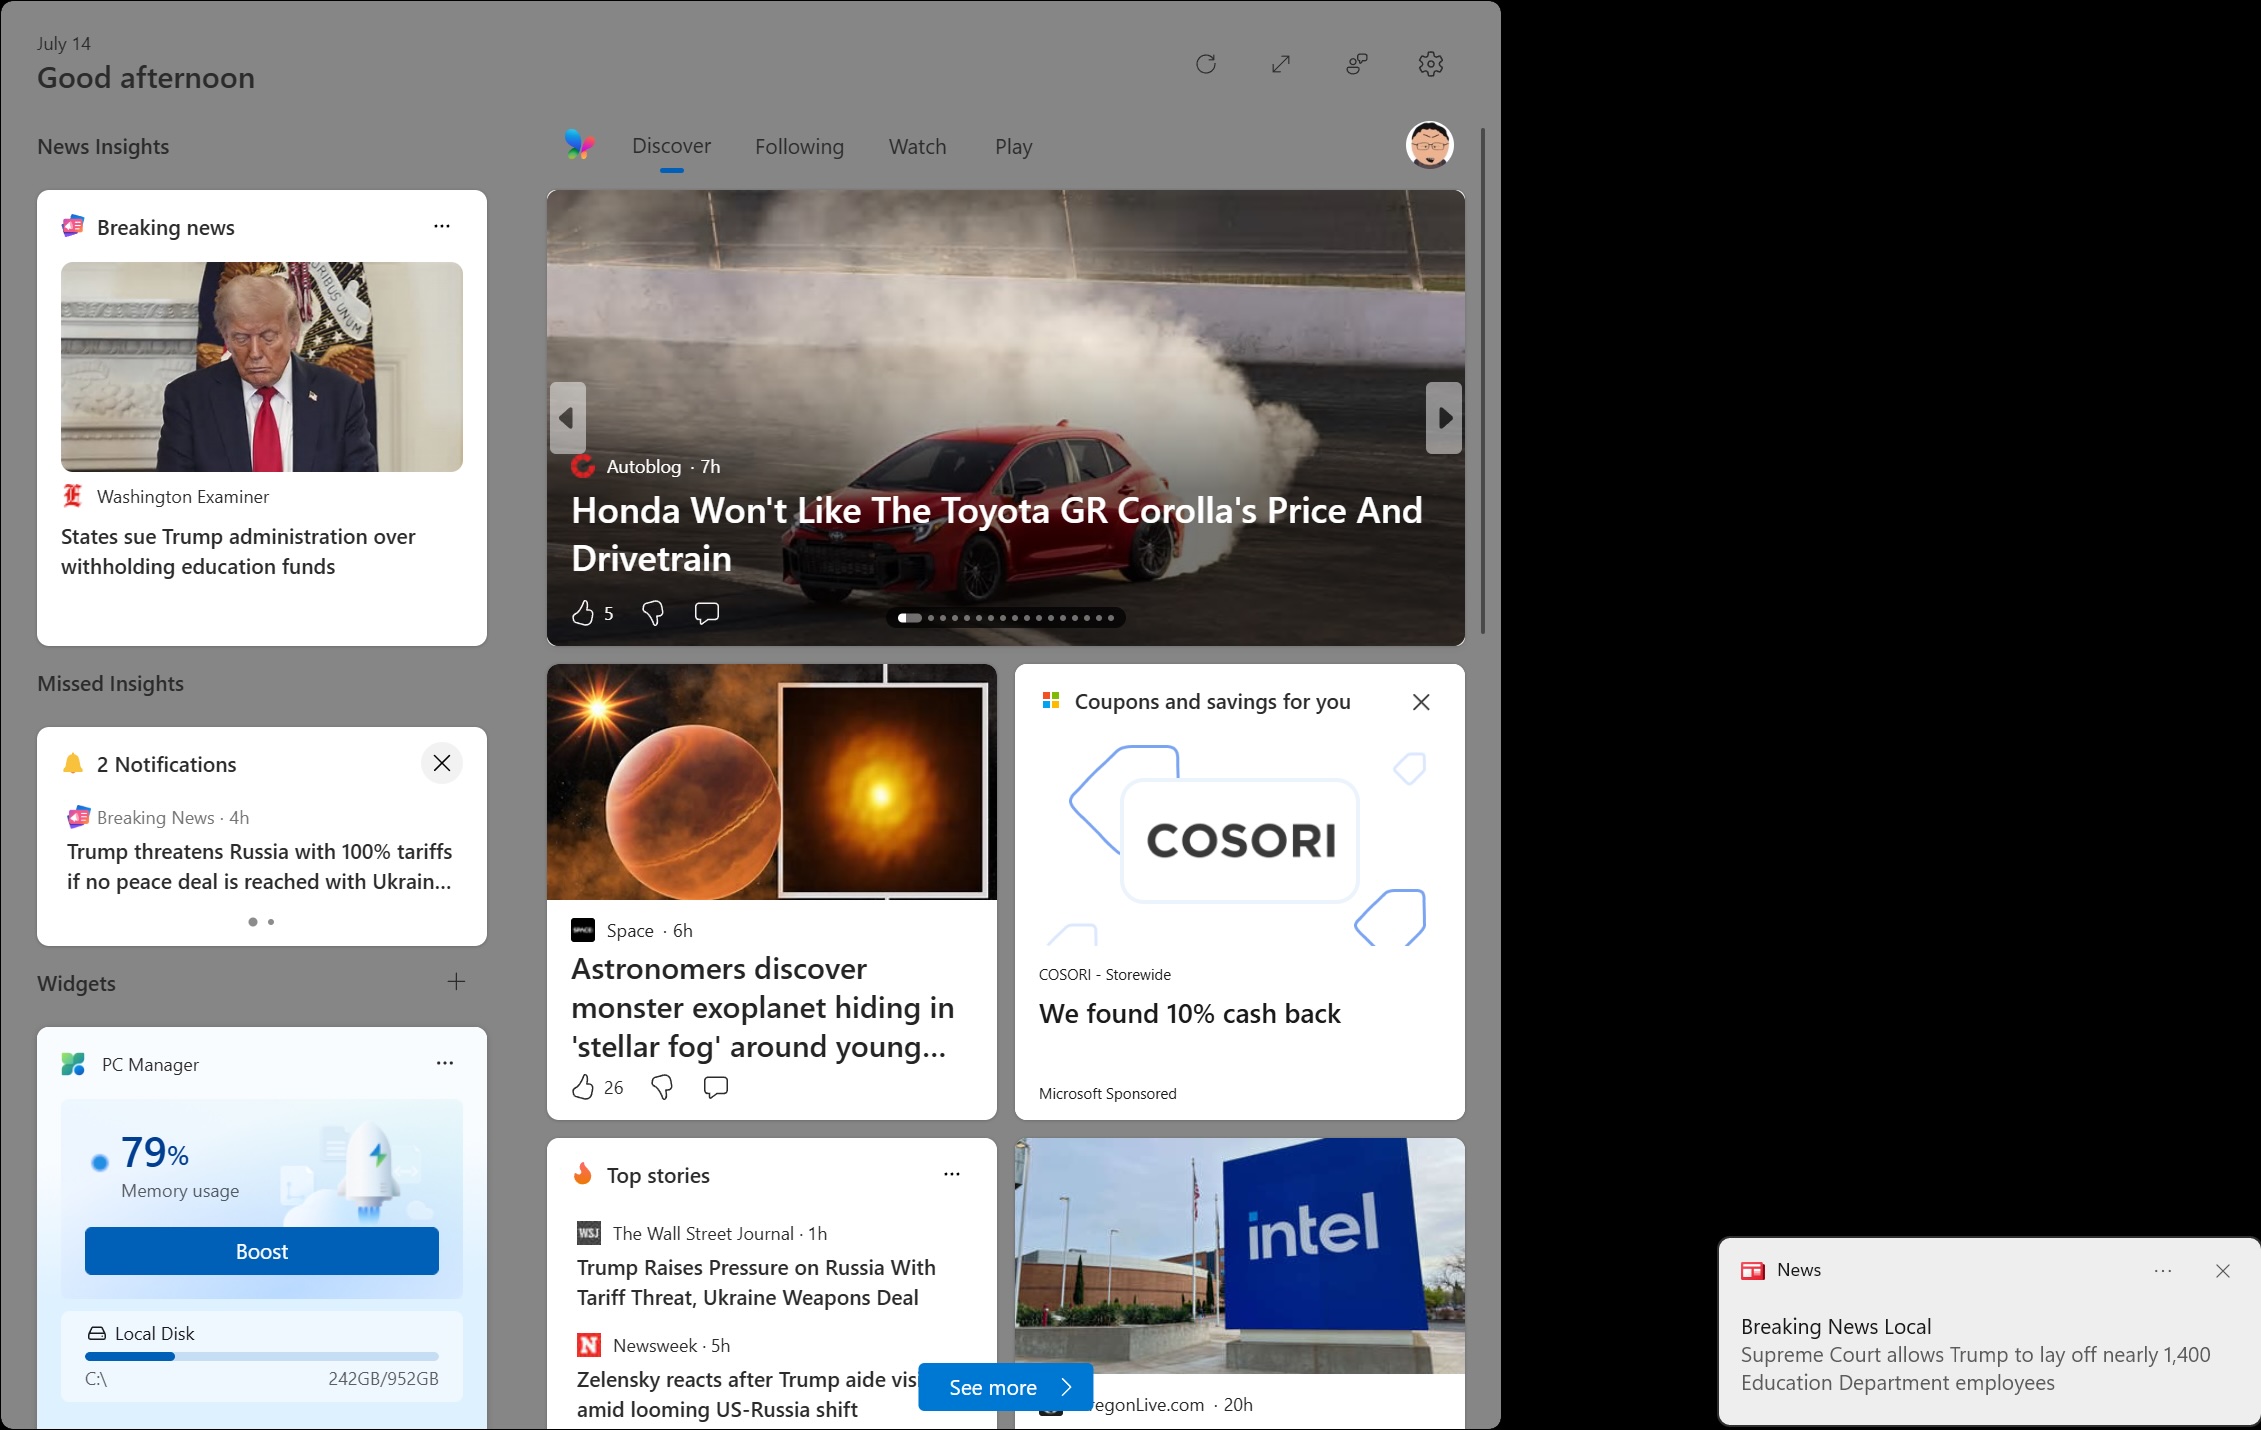2261x1430 pixels.
Task: Open Breaking news card more options
Action: (x=442, y=227)
